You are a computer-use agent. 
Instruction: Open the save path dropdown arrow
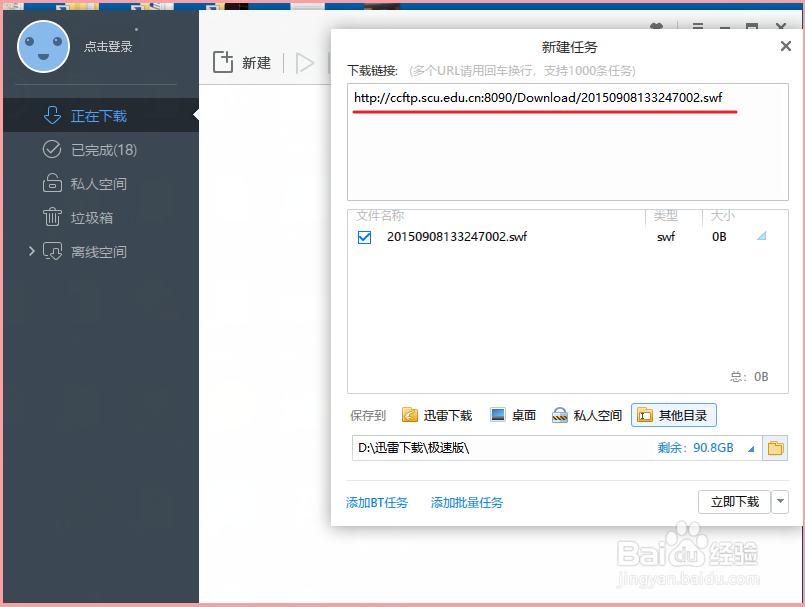pos(751,449)
